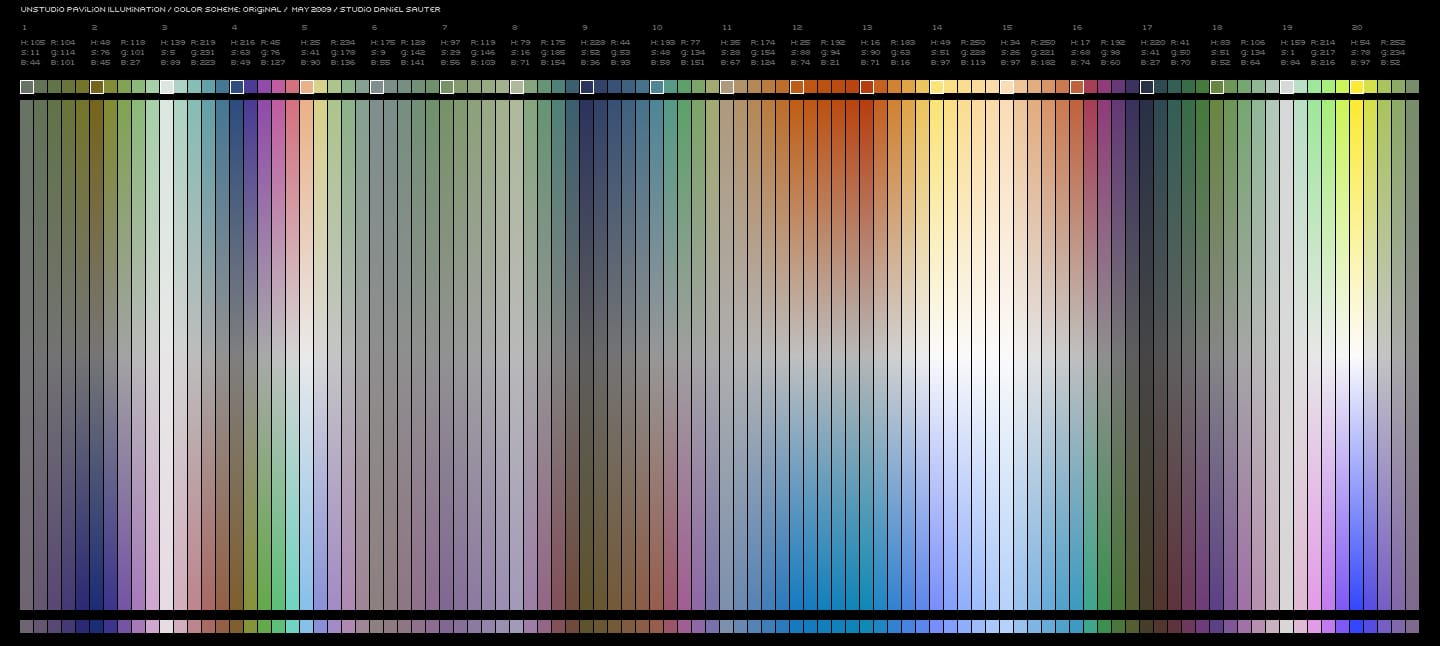Click the 'H:79' hue value

[x=520, y=43]
